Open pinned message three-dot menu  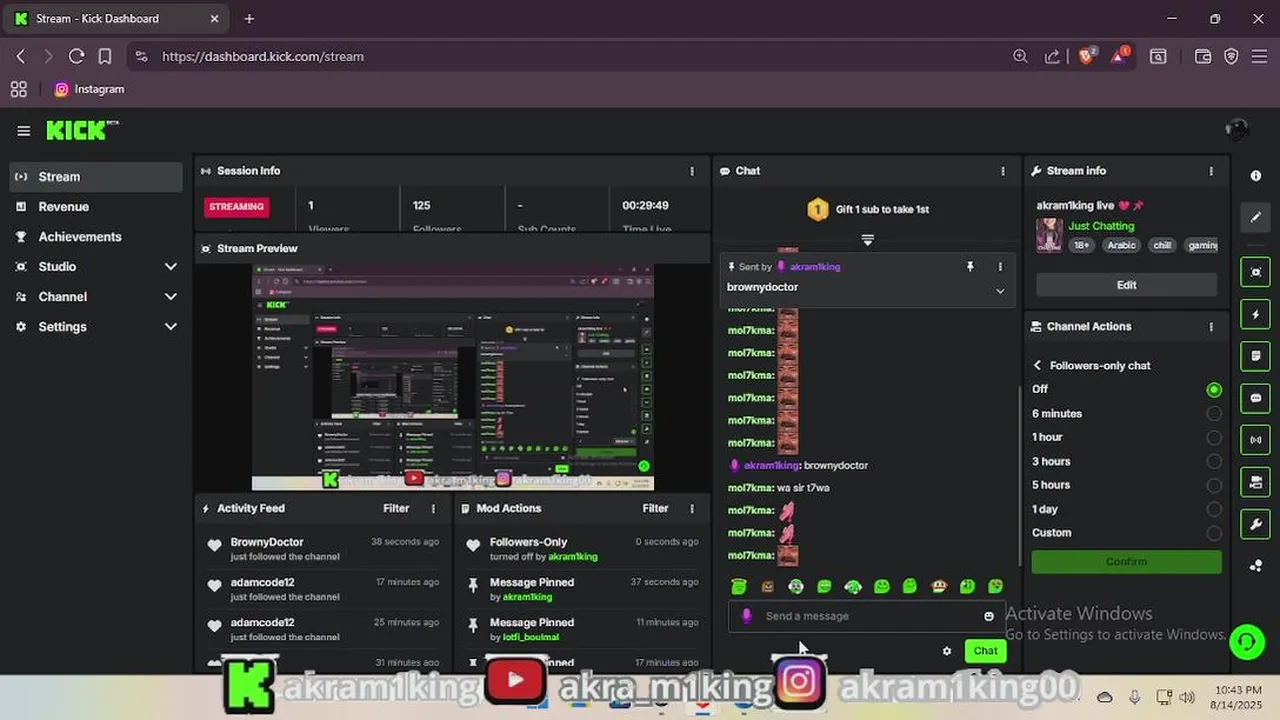tap(1000, 267)
